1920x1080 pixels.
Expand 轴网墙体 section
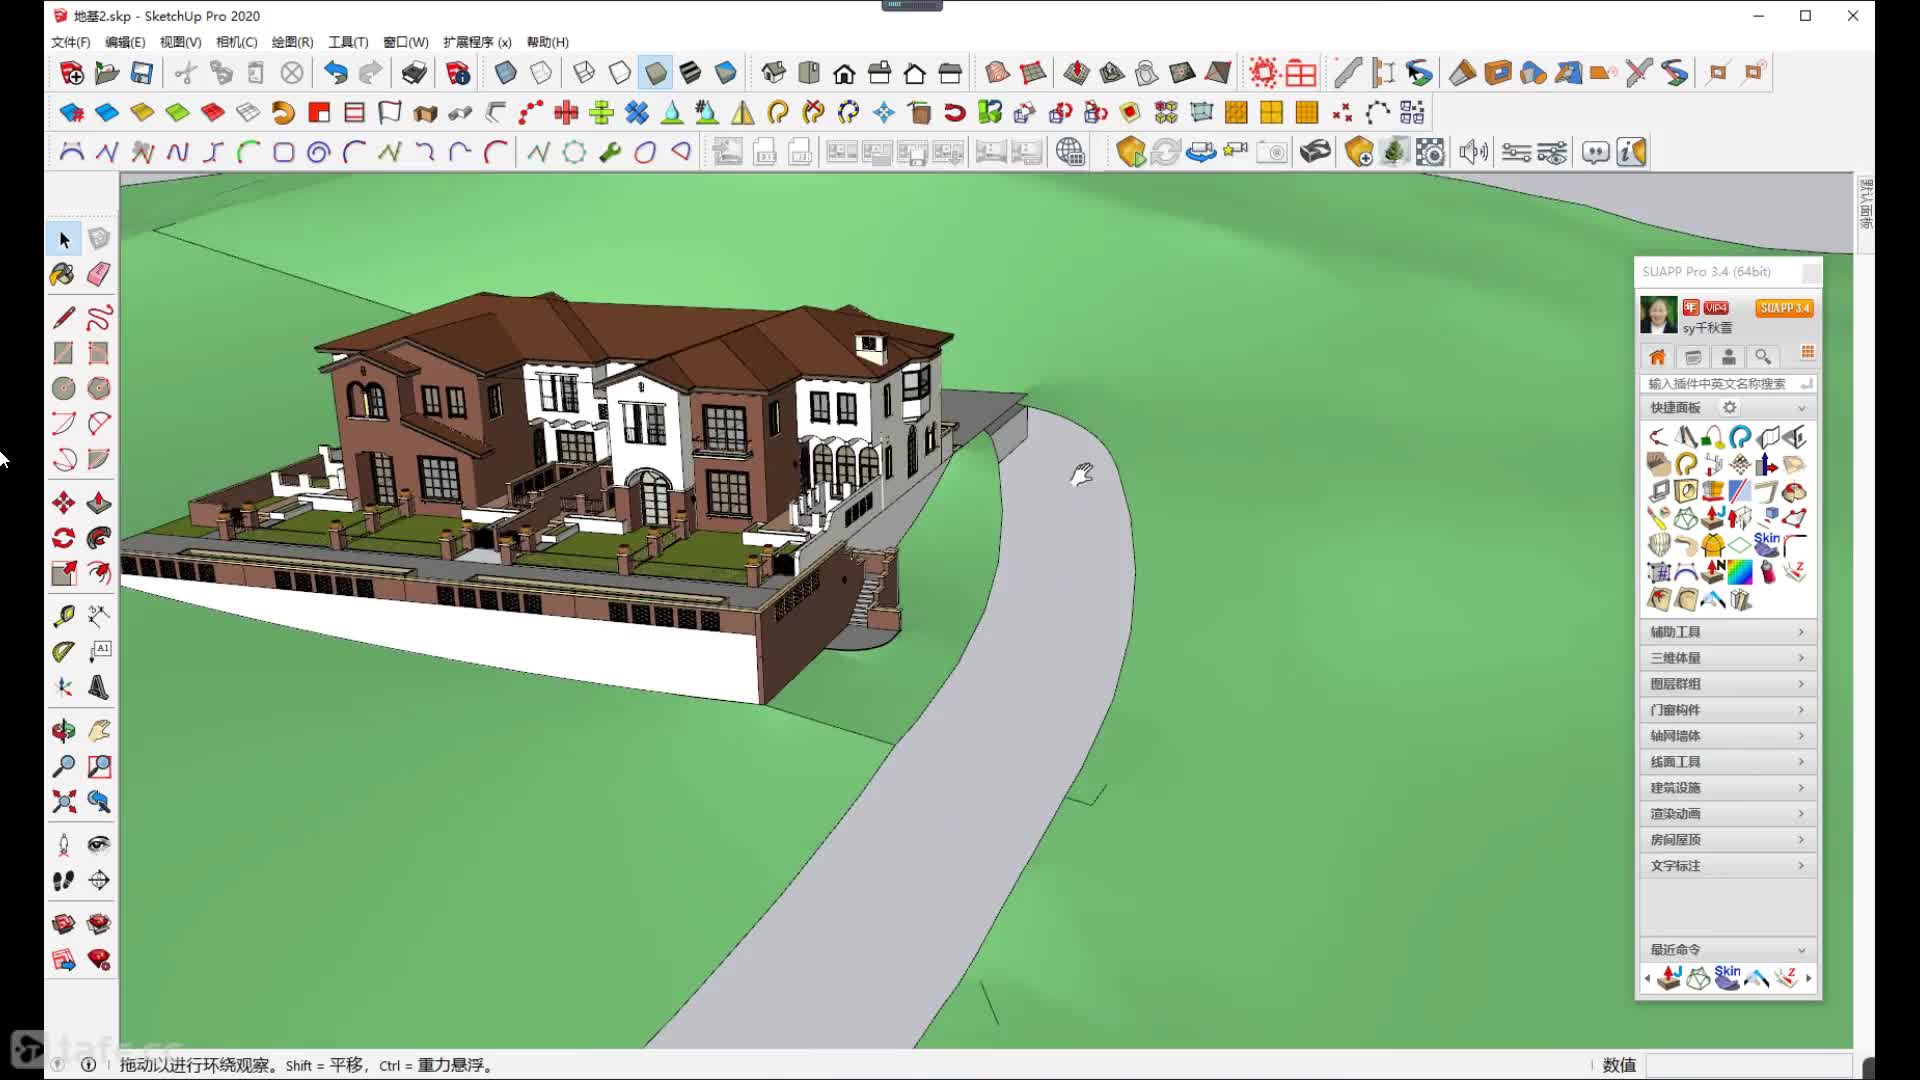pyautogui.click(x=1727, y=736)
